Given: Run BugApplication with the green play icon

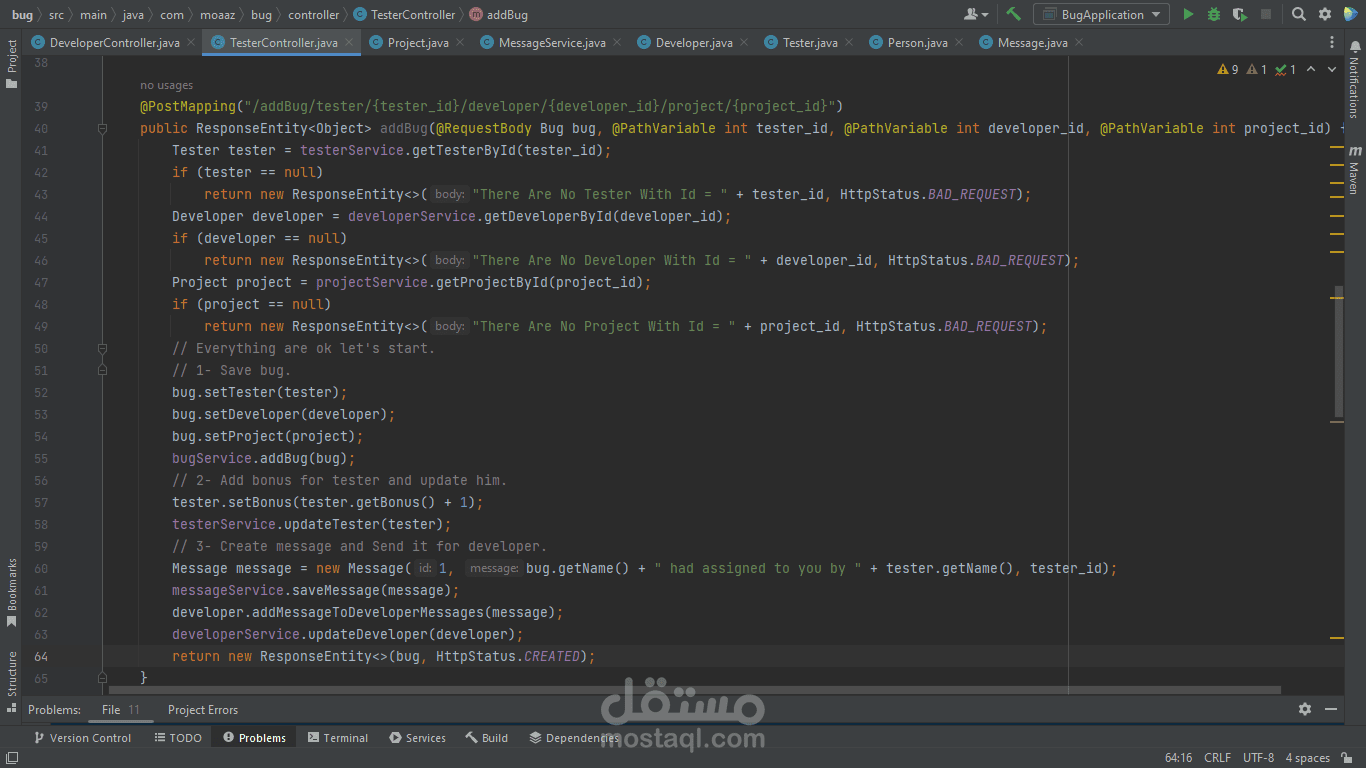Looking at the screenshot, I should tap(1188, 14).
